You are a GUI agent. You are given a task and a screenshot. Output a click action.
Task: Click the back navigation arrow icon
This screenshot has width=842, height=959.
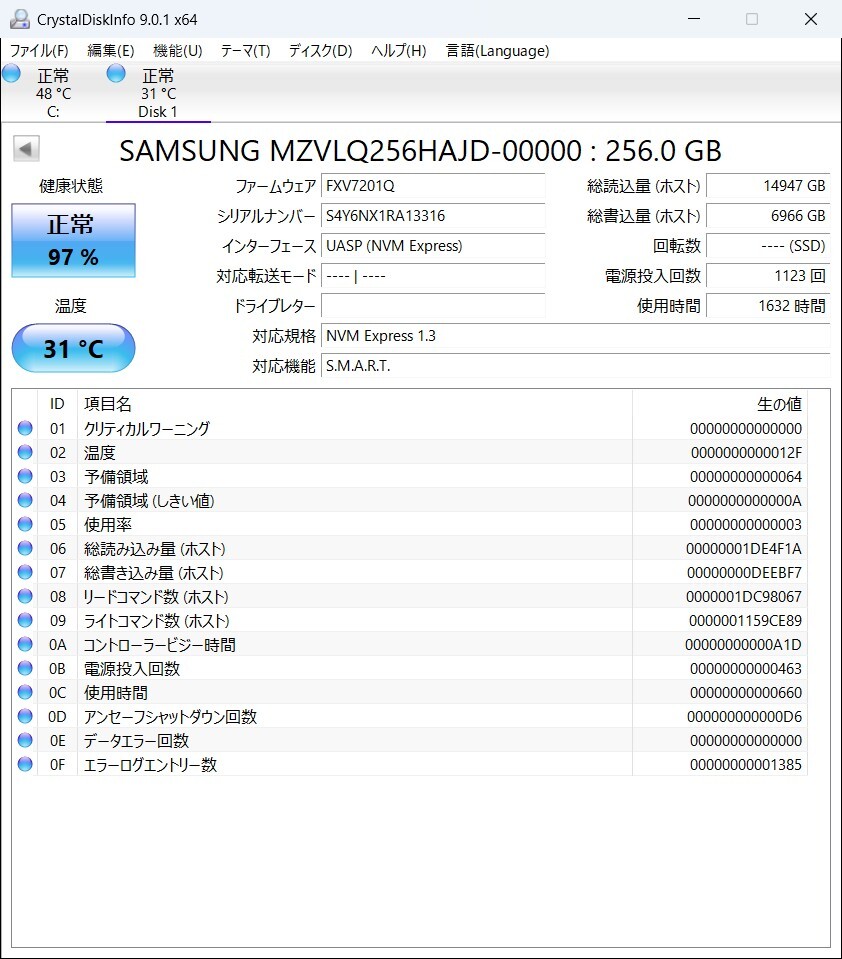tap(25, 148)
